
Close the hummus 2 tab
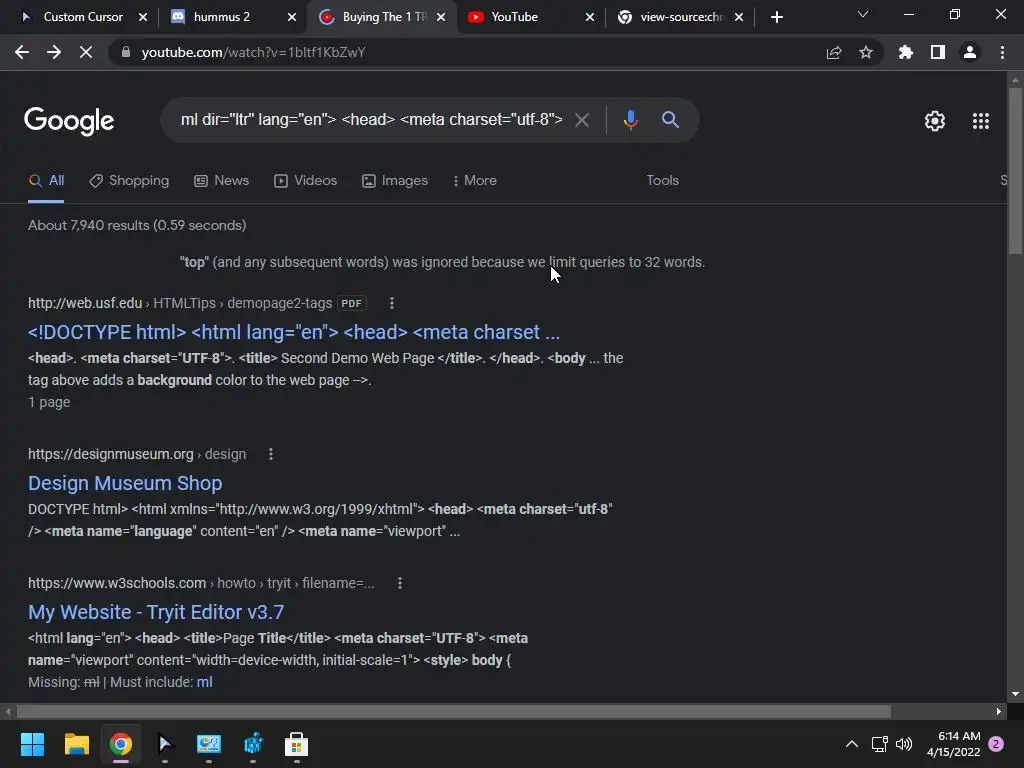point(292,17)
